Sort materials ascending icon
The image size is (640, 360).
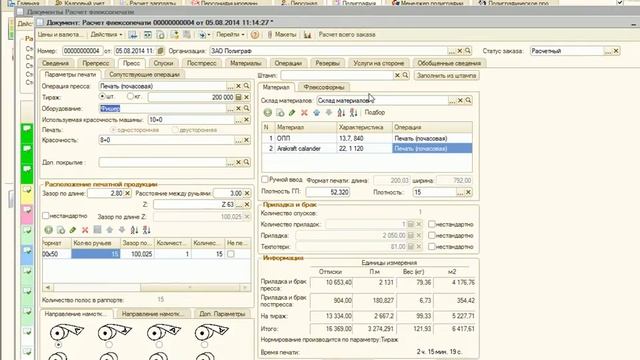(x=341, y=113)
